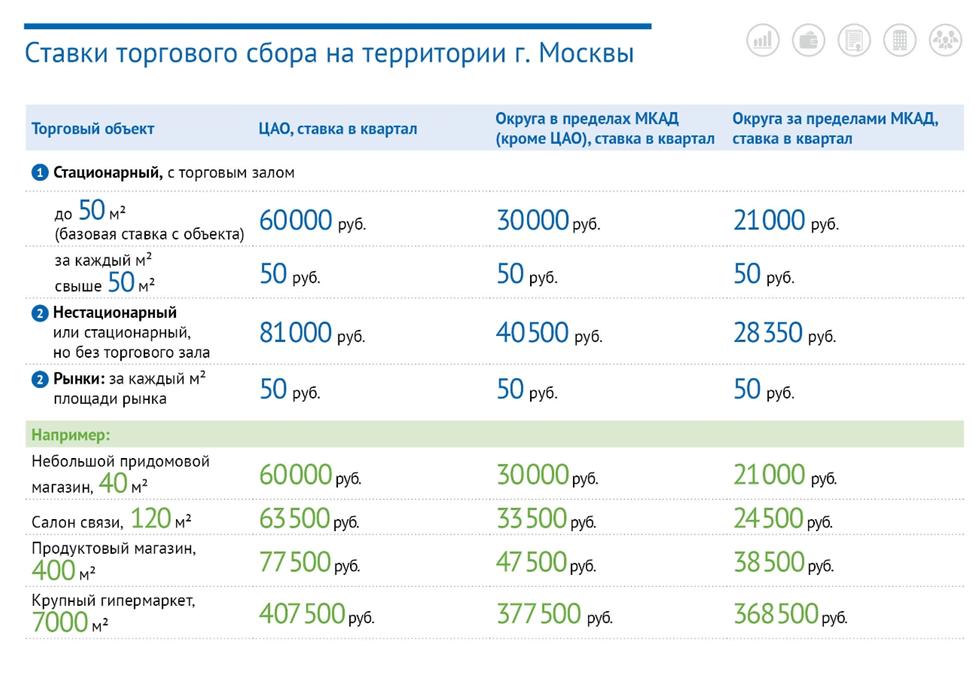Click the numbered badge next to Рынки
The image size is (975, 693).
click(x=40, y=379)
